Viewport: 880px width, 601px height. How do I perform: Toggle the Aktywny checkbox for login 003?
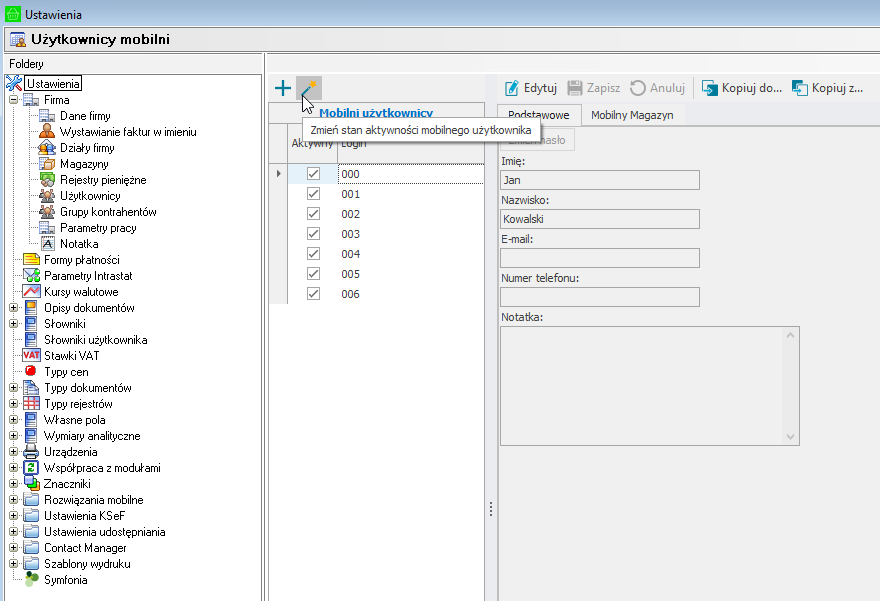click(314, 234)
